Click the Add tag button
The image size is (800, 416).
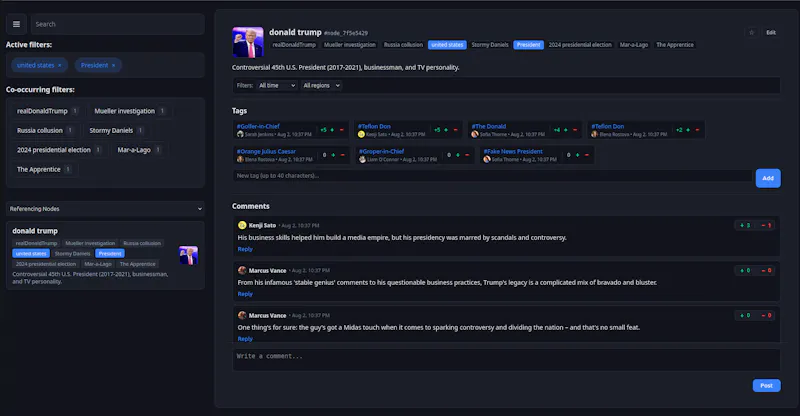pyautogui.click(x=768, y=178)
